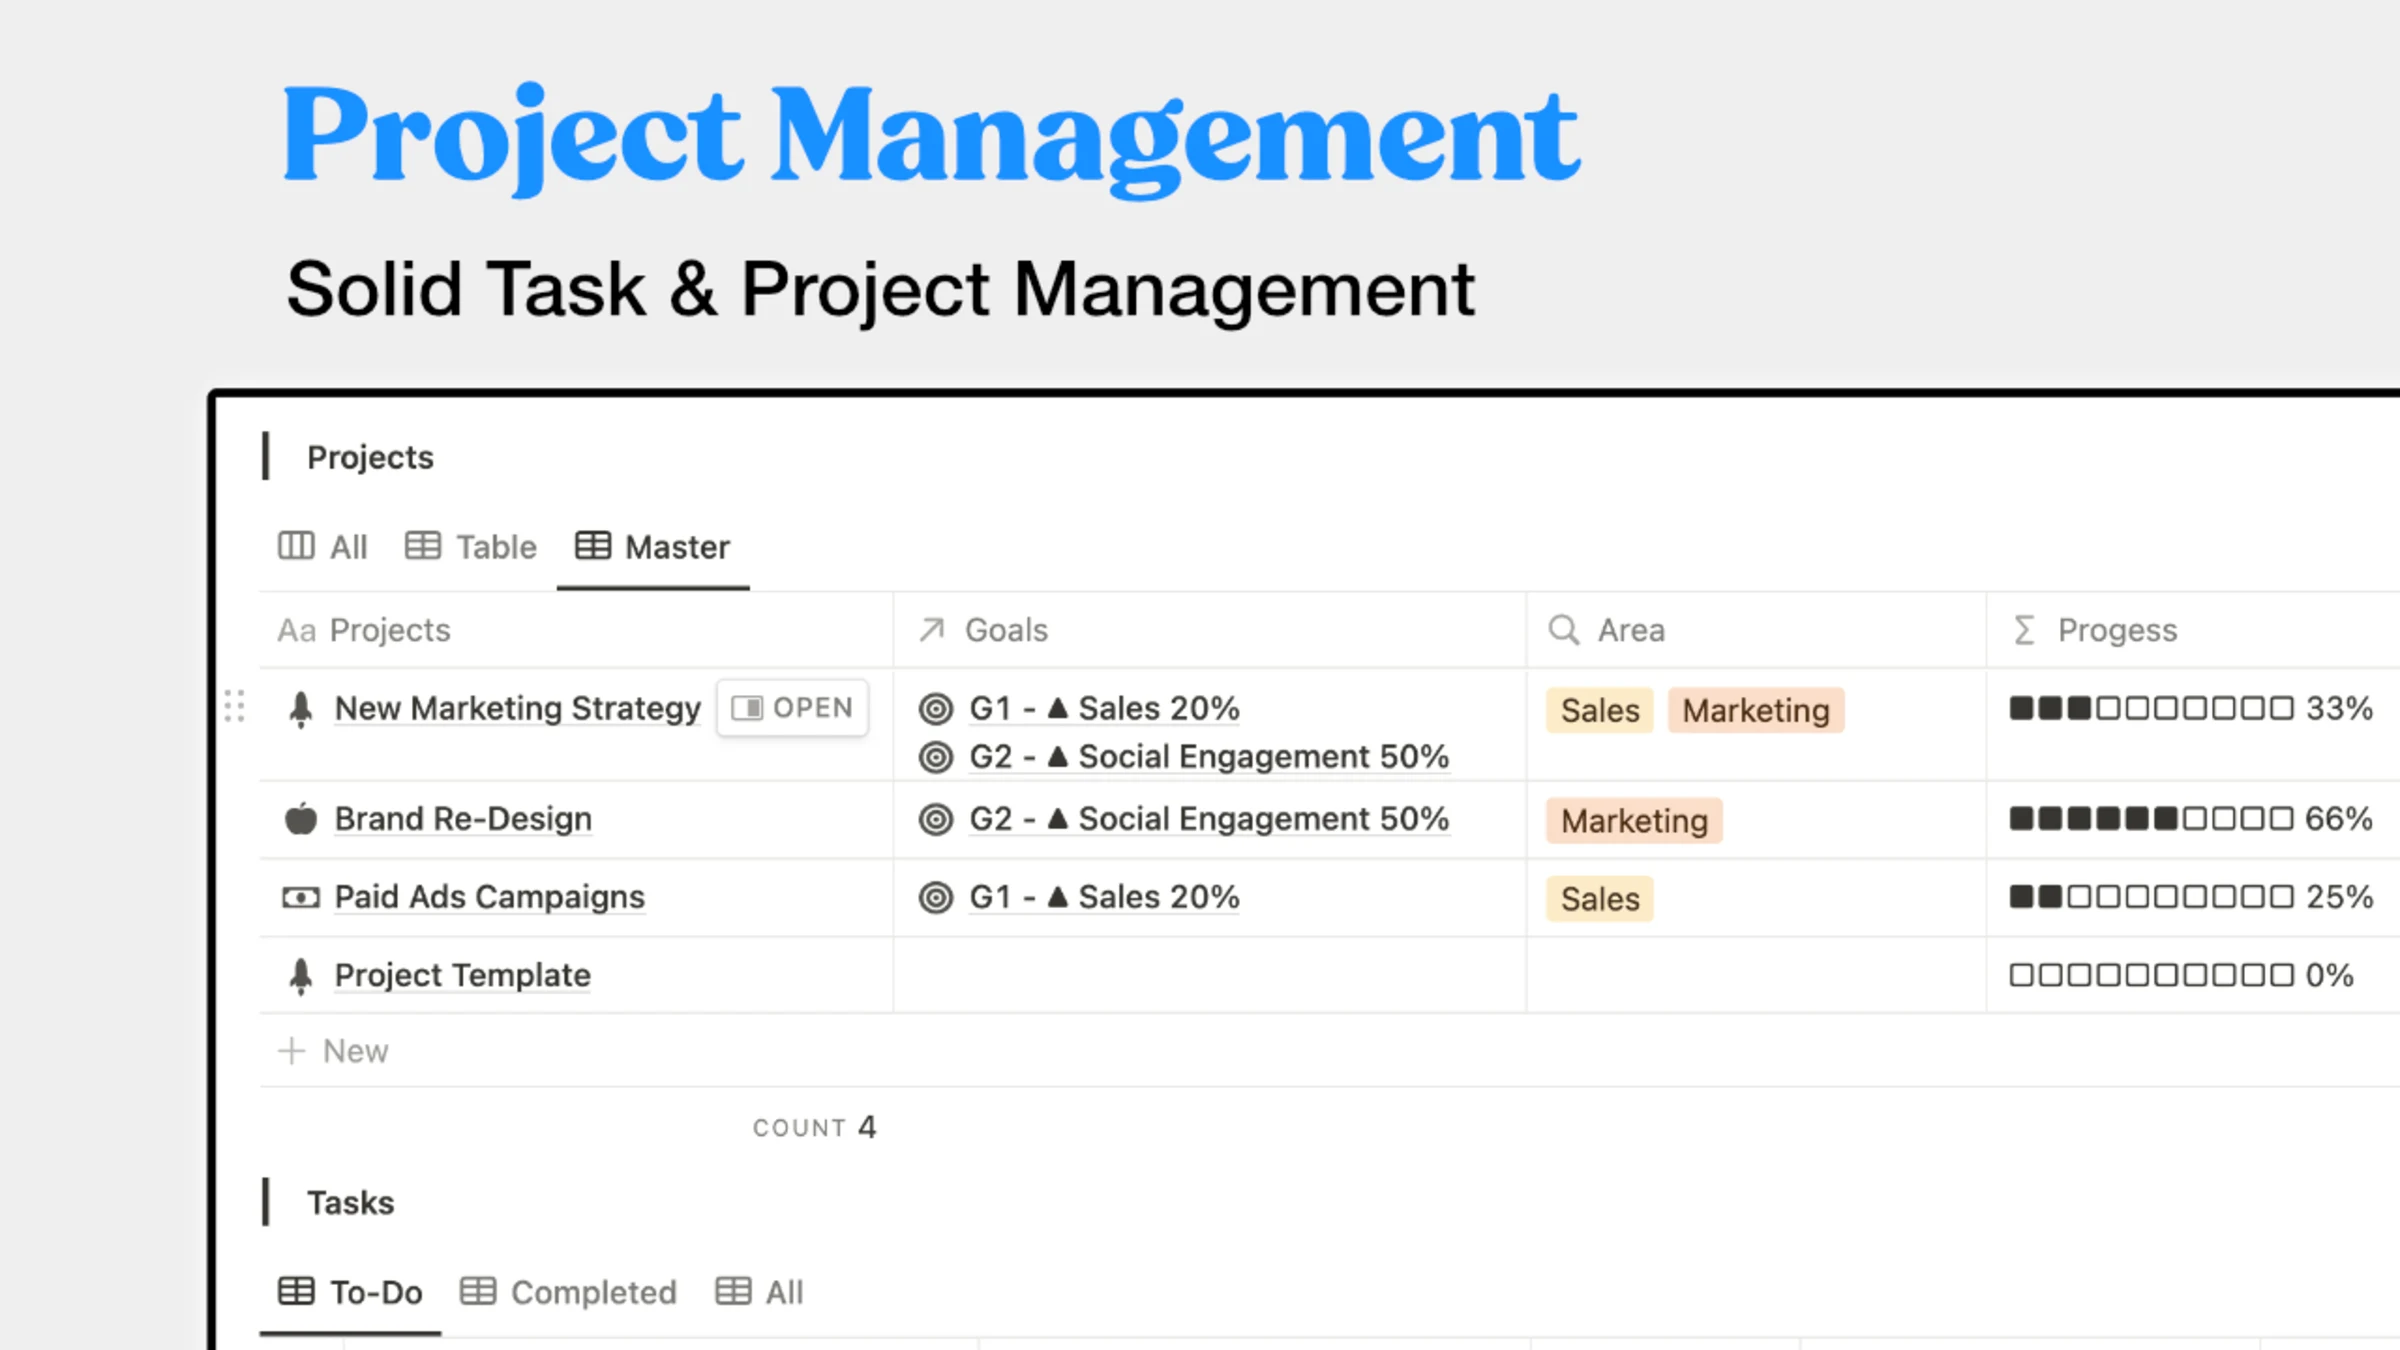This screenshot has height=1350, width=2400.
Task: Open the Goals column header menu
Action: (x=1006, y=630)
